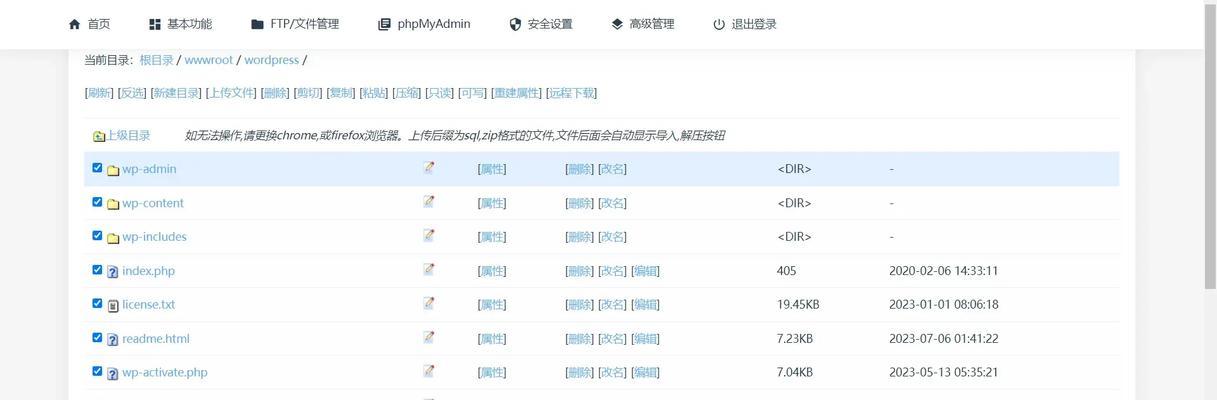
Task: Click 反选 to invert selection
Action: tap(132, 93)
